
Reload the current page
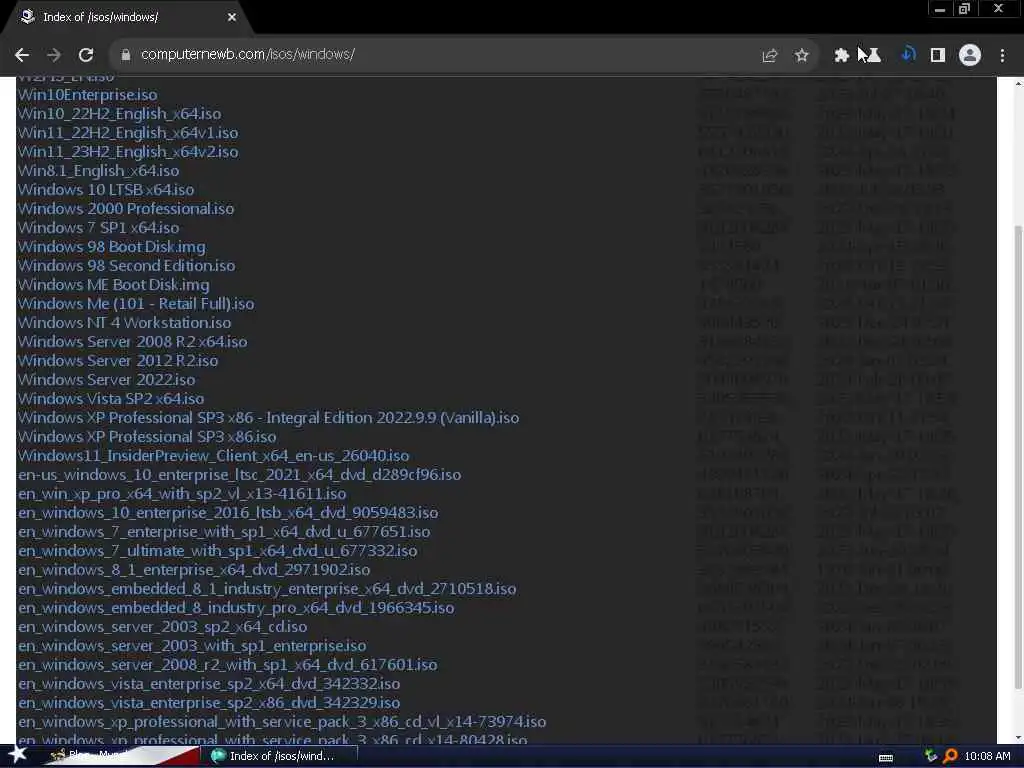point(86,55)
